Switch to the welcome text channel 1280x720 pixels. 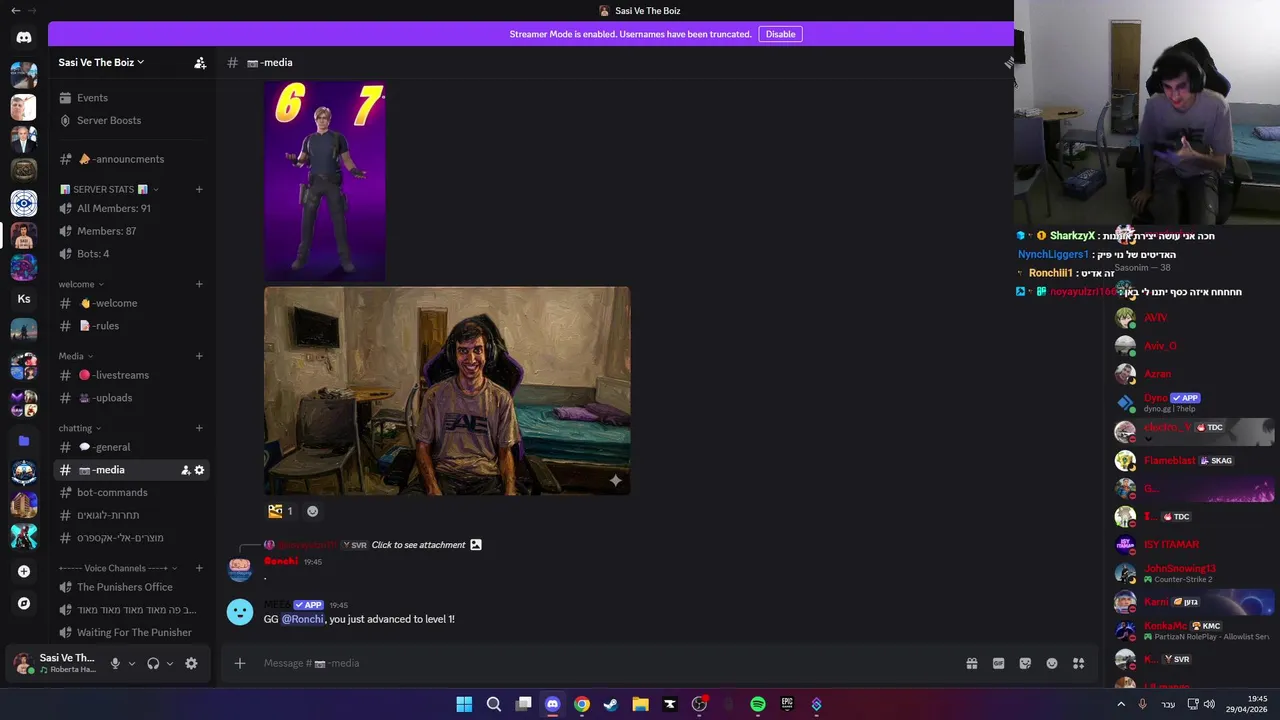click(x=130, y=303)
